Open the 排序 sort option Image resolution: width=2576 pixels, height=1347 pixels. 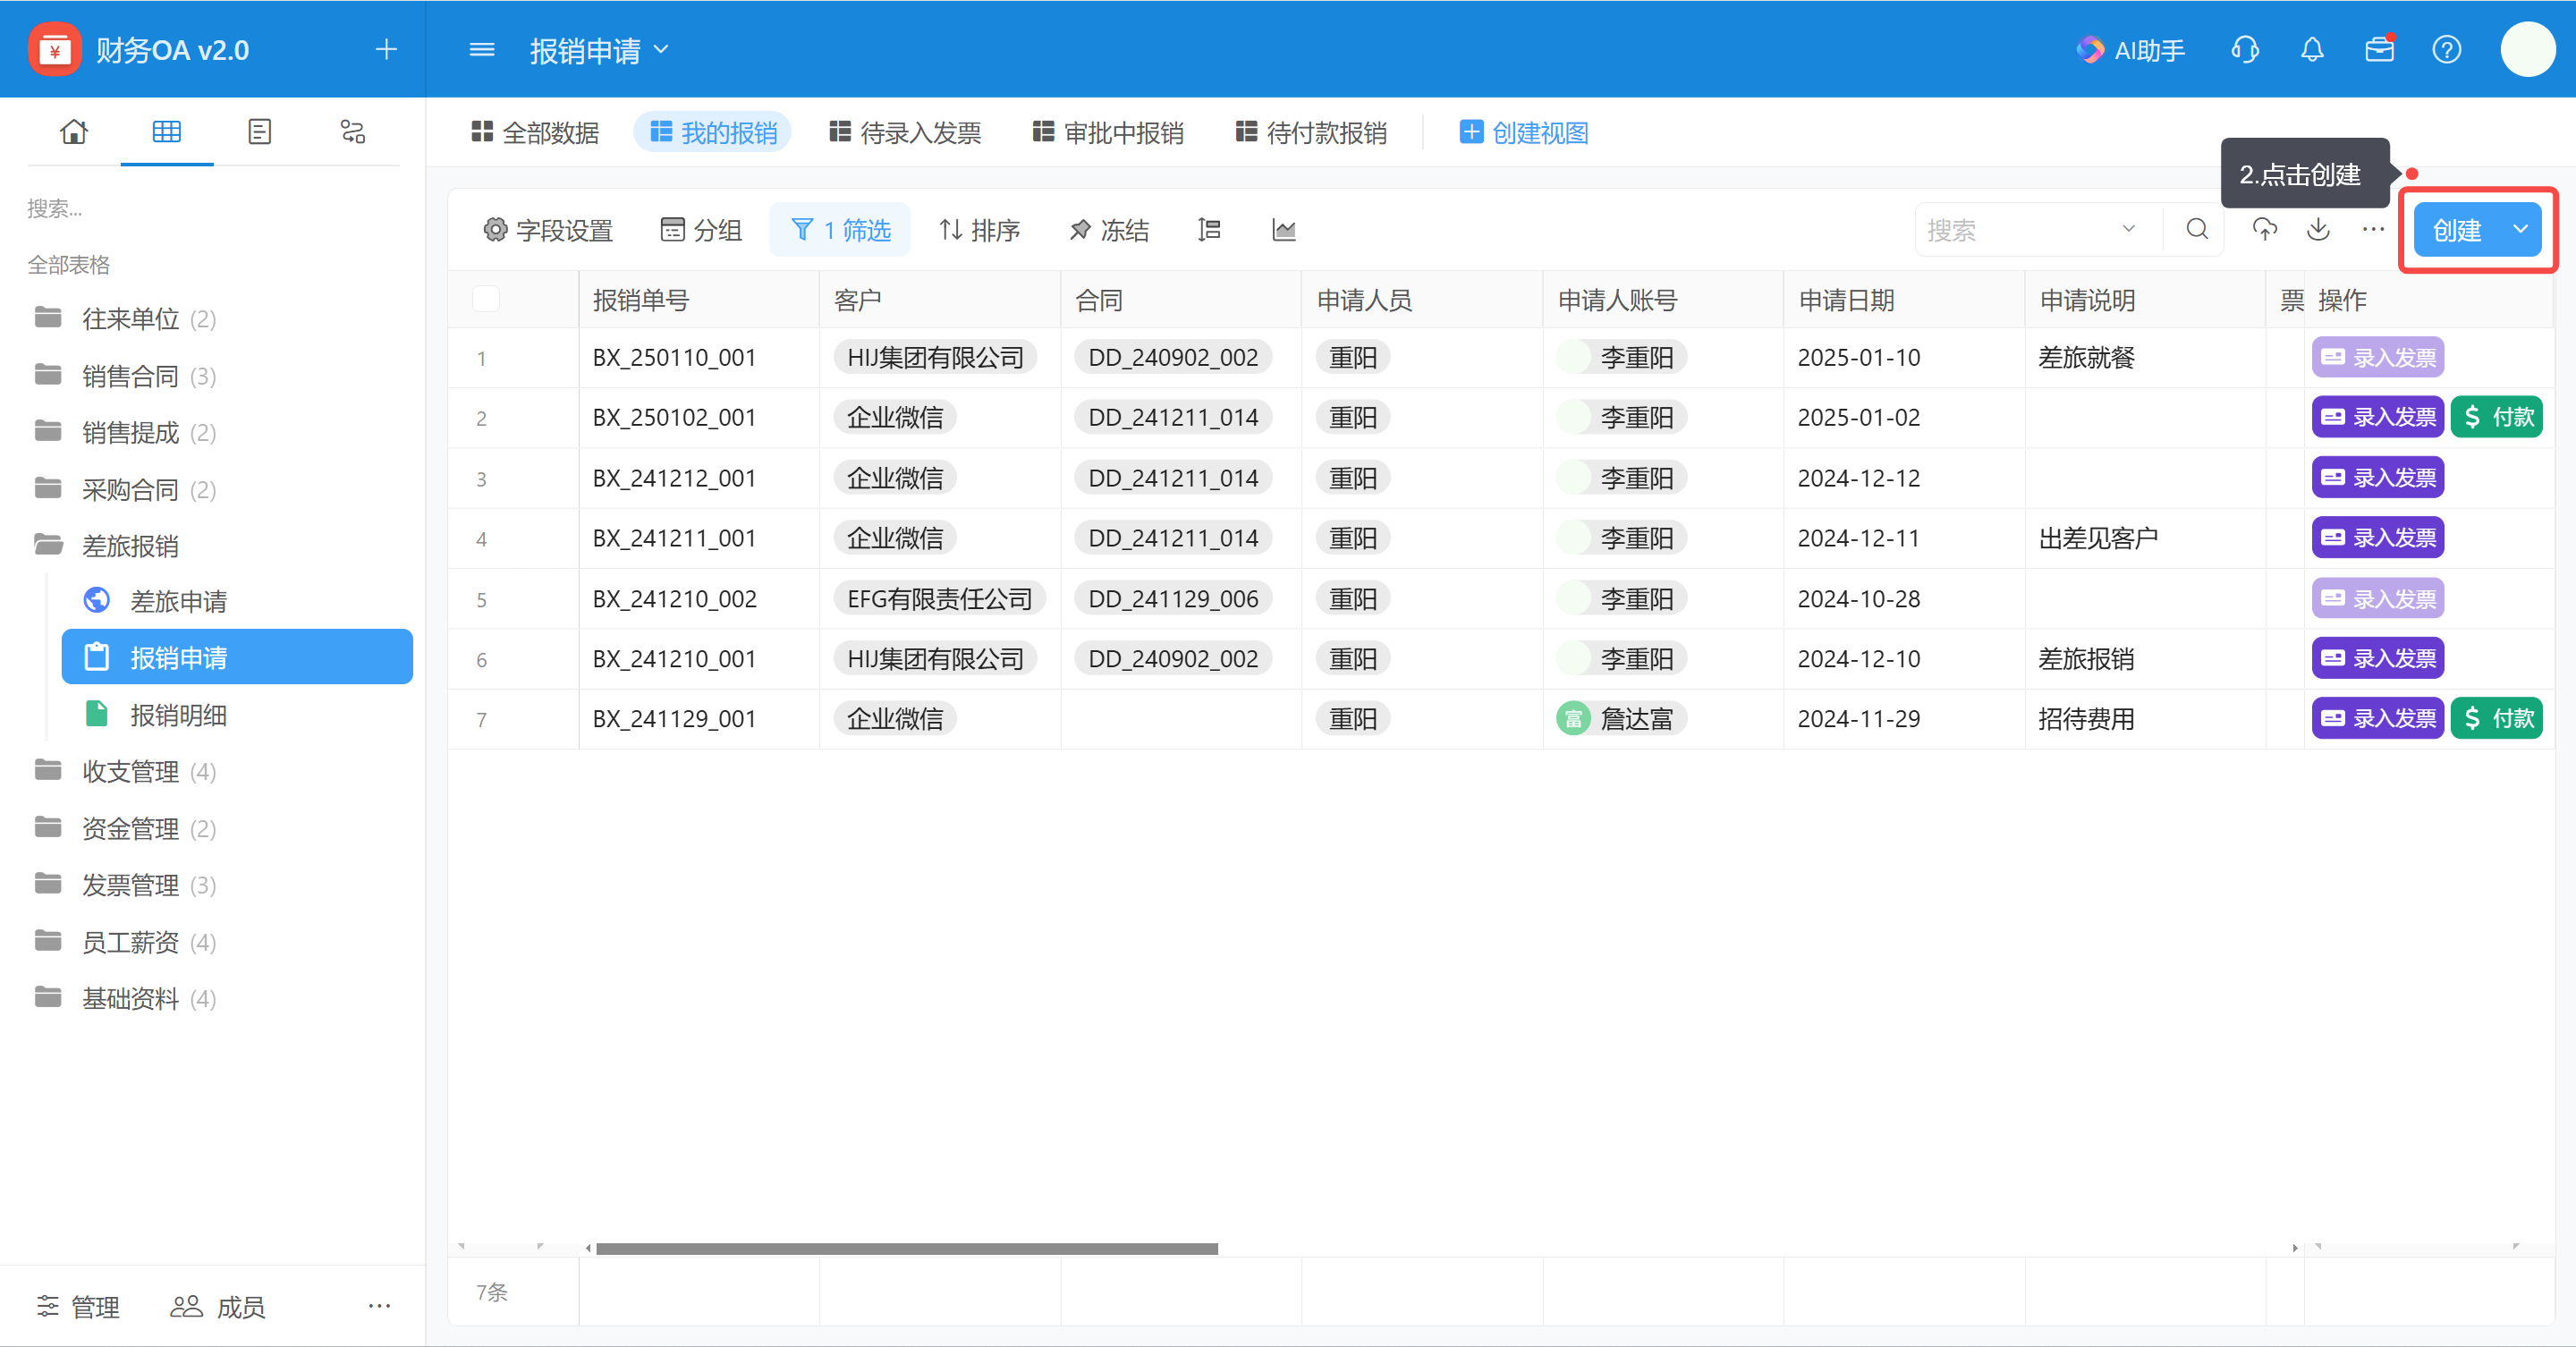click(979, 230)
